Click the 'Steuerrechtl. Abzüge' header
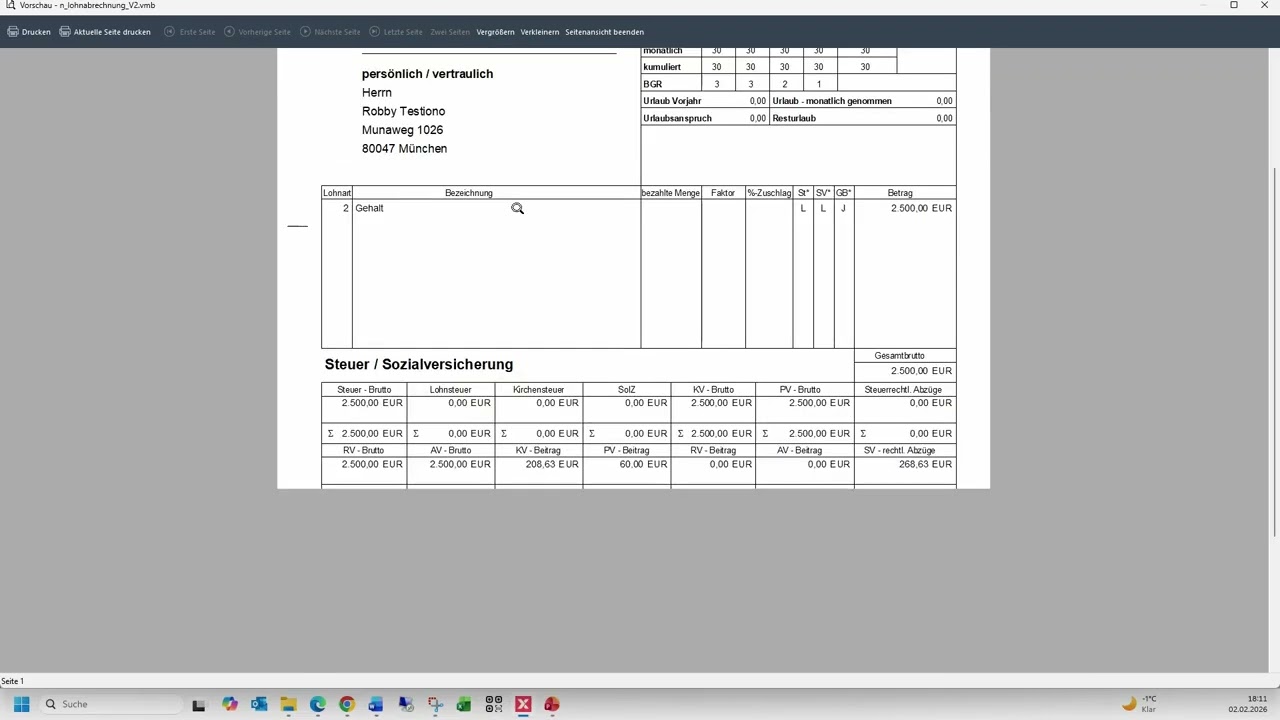Screen dimensions: 1280x720 click(x=903, y=390)
